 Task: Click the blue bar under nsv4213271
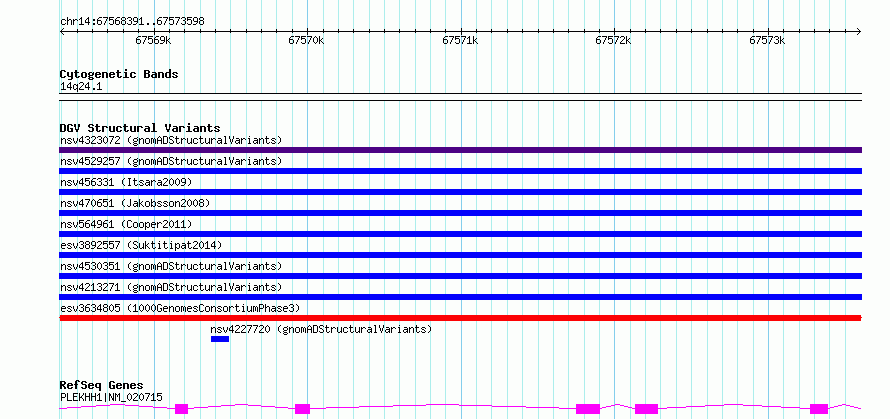(x=460, y=297)
